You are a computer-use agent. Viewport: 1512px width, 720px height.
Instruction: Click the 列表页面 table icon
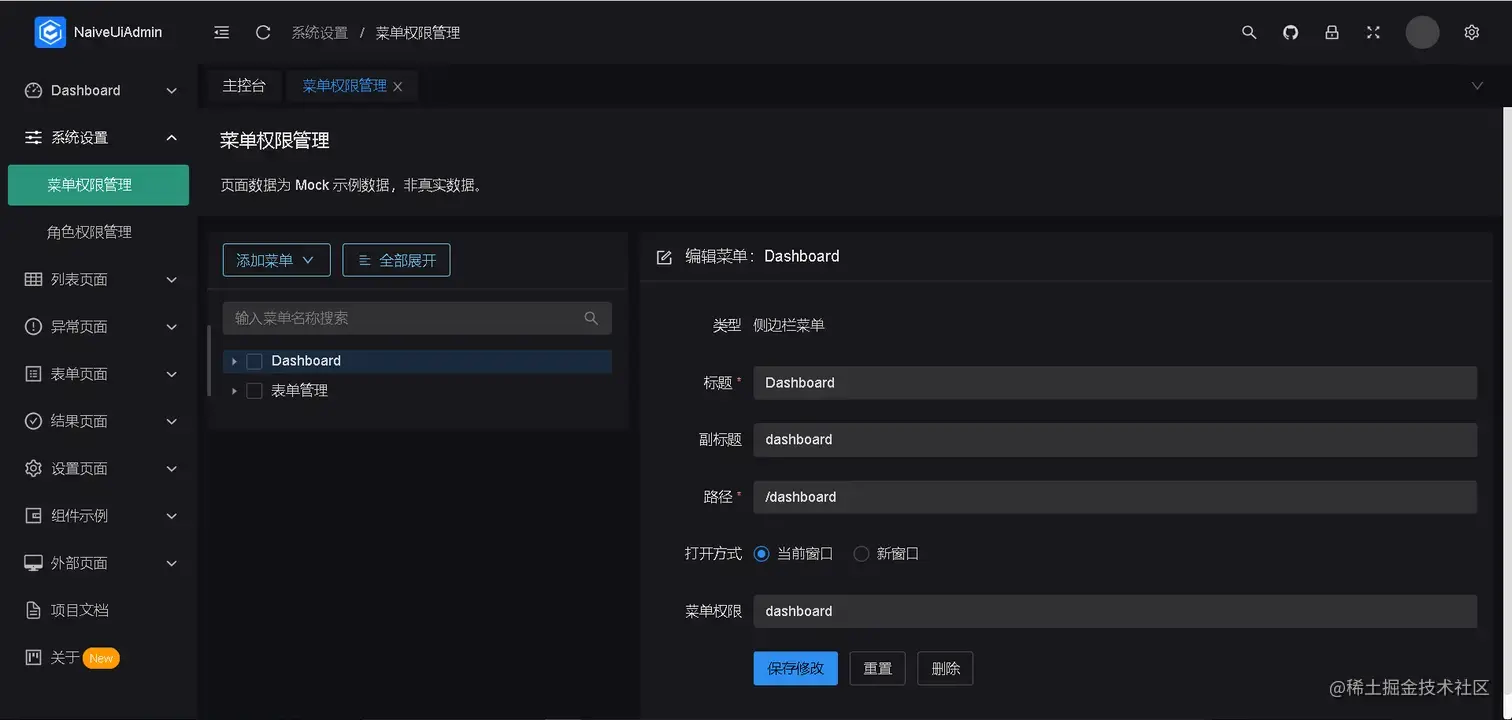click(33, 279)
